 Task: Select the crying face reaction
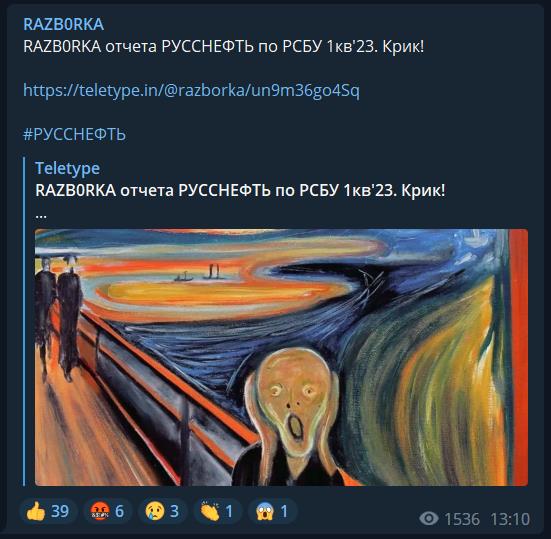pyautogui.click(x=162, y=511)
